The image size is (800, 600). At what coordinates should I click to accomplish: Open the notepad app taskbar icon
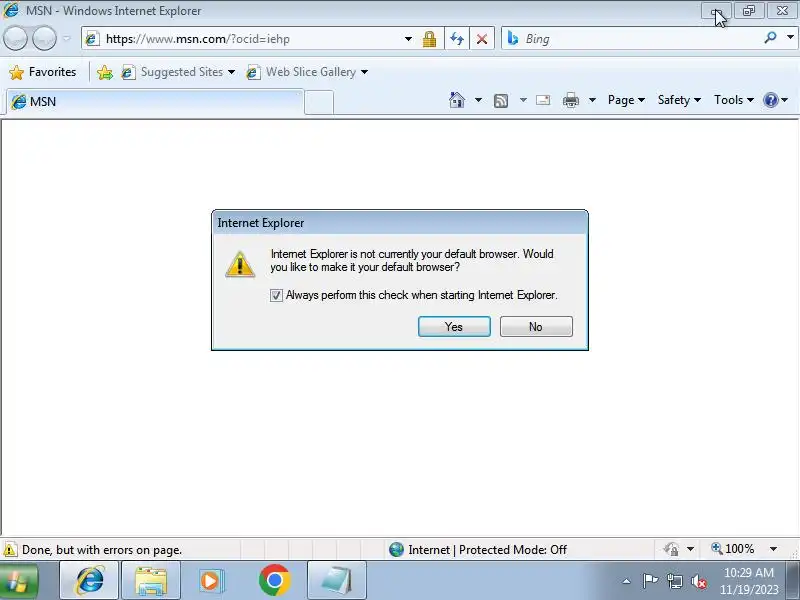[x=337, y=581]
